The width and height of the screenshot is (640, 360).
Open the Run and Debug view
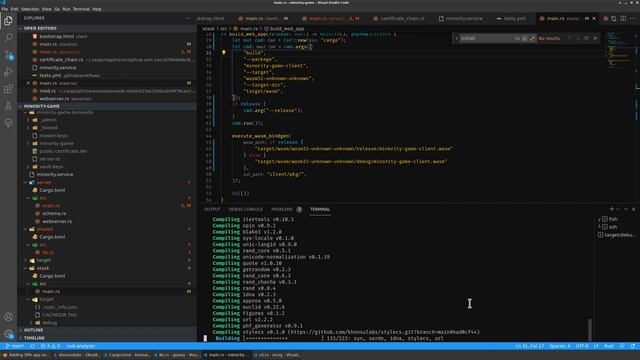click(9, 72)
